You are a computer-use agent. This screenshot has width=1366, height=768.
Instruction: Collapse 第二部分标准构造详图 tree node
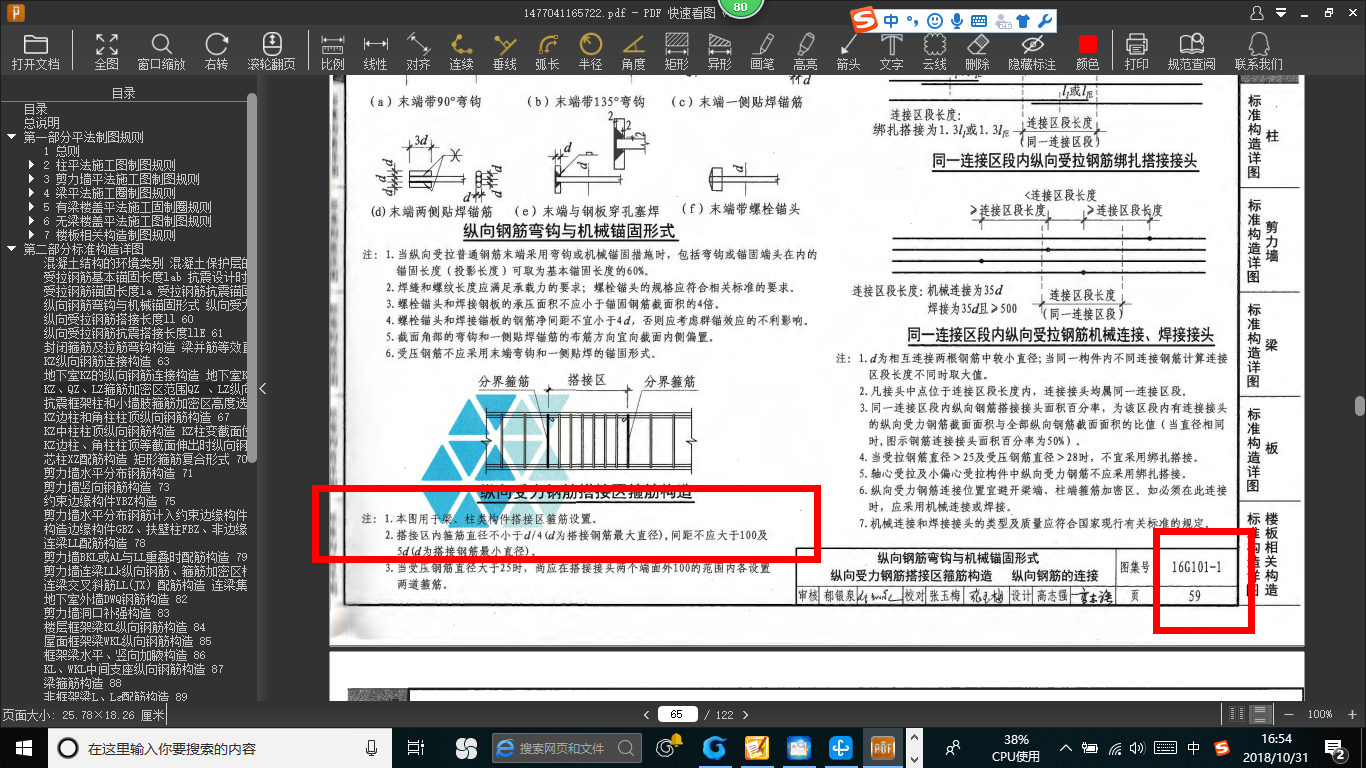tap(12, 249)
